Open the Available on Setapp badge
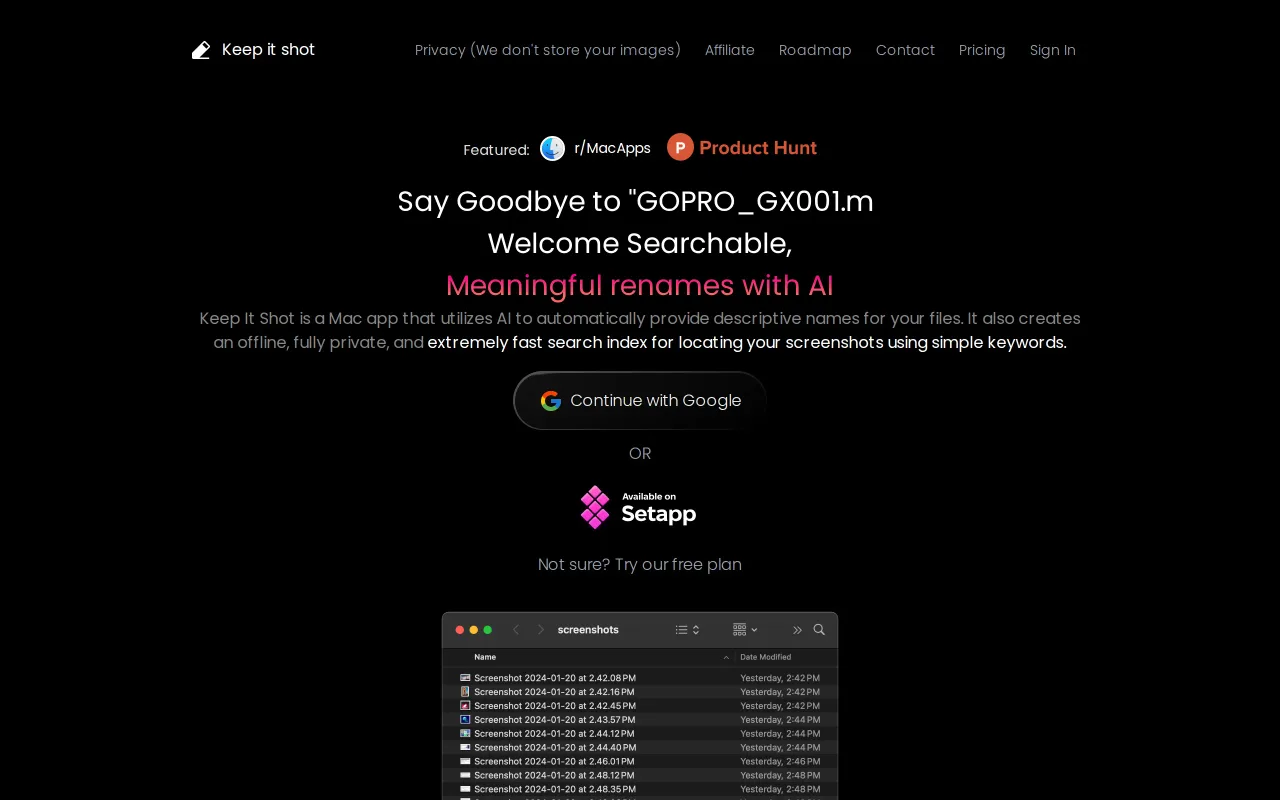The height and width of the screenshot is (800, 1280). [639, 507]
